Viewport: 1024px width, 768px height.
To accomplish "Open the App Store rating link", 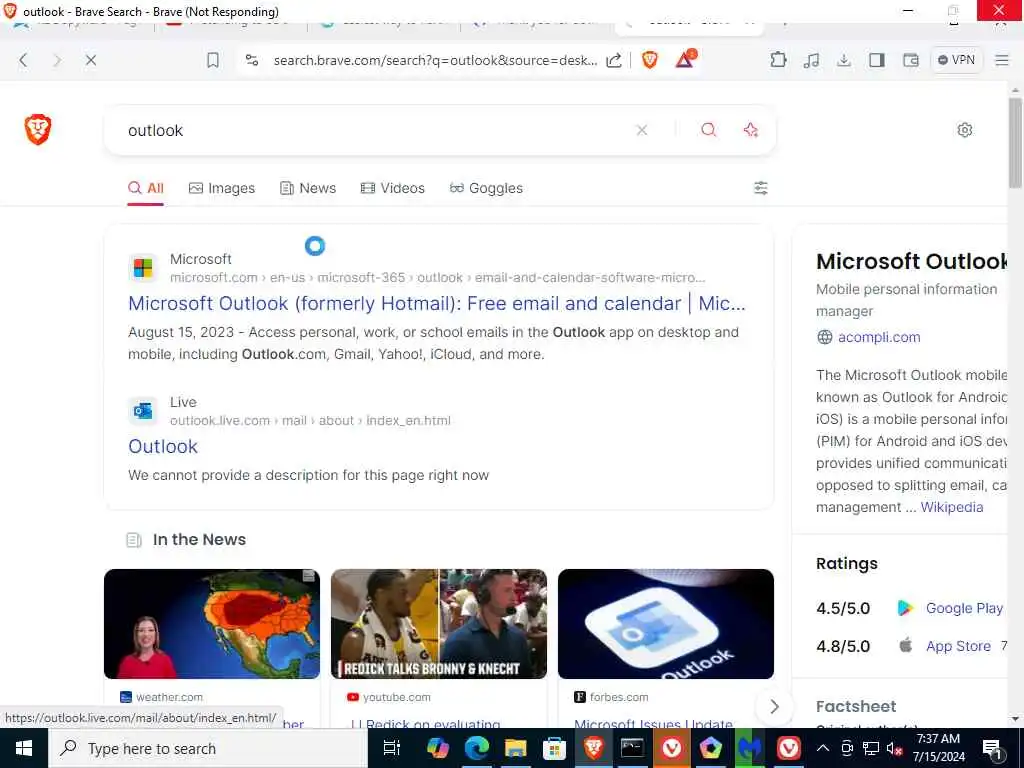I will [x=958, y=646].
